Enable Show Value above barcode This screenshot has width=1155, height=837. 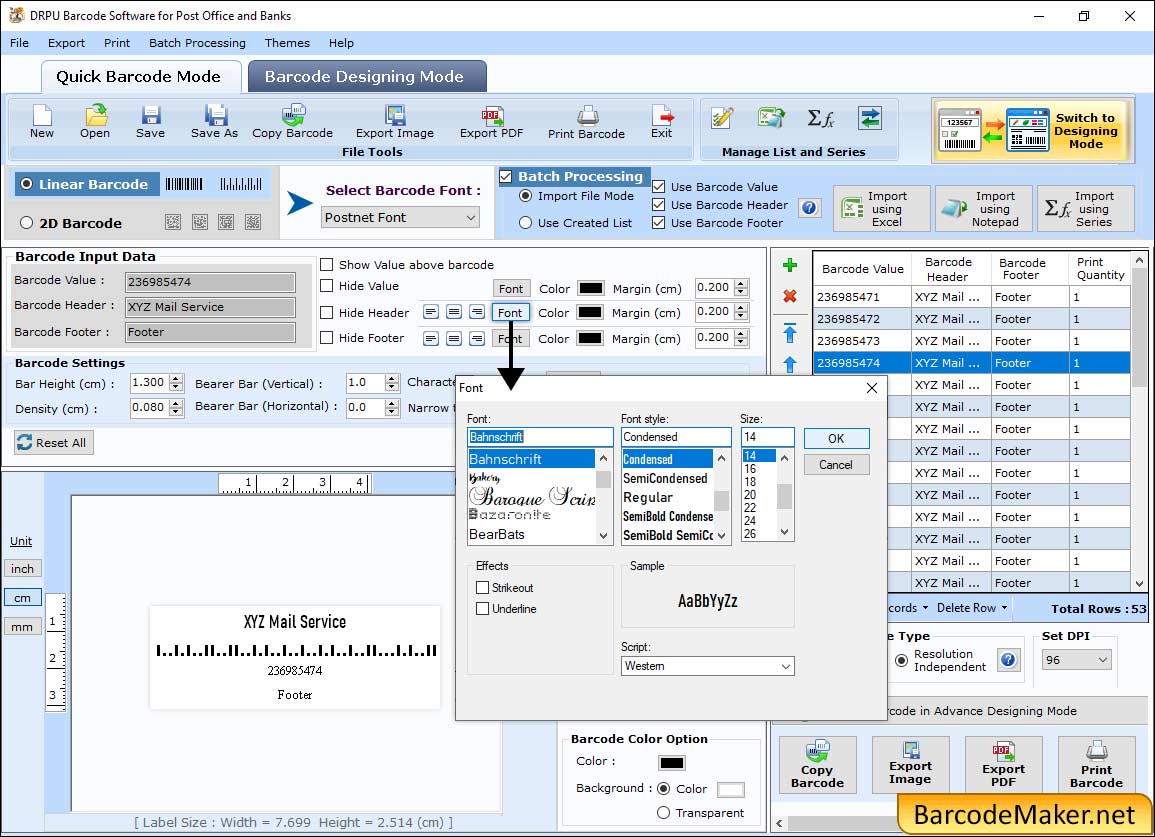tap(326, 265)
